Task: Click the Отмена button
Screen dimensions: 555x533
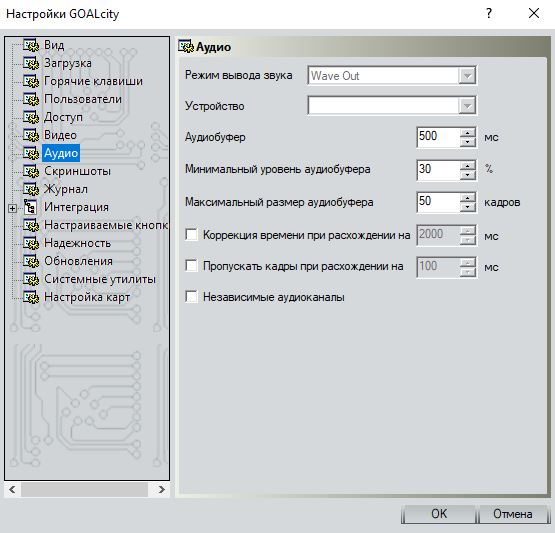Action: [512, 514]
